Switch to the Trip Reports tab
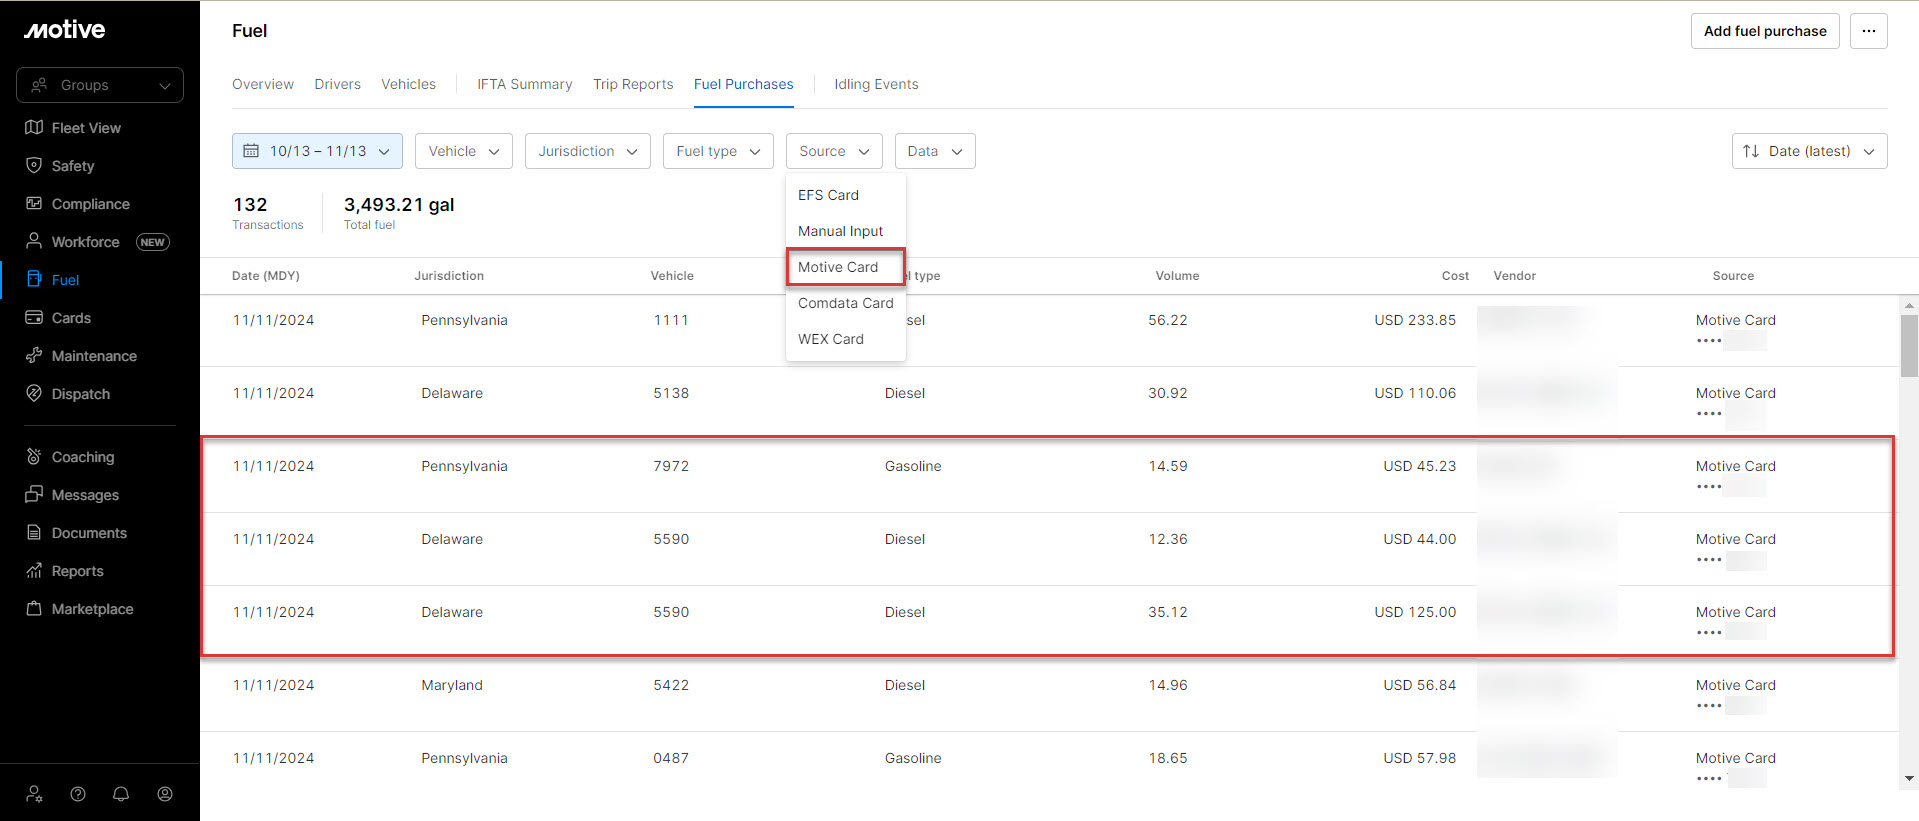The height and width of the screenshot is (821, 1919). pos(633,84)
